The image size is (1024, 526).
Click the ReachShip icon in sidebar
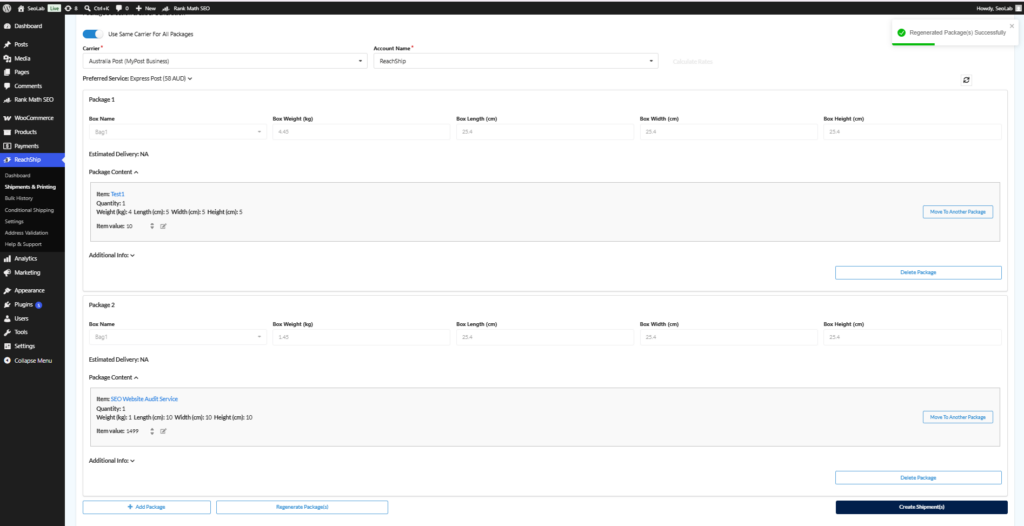(x=7, y=160)
